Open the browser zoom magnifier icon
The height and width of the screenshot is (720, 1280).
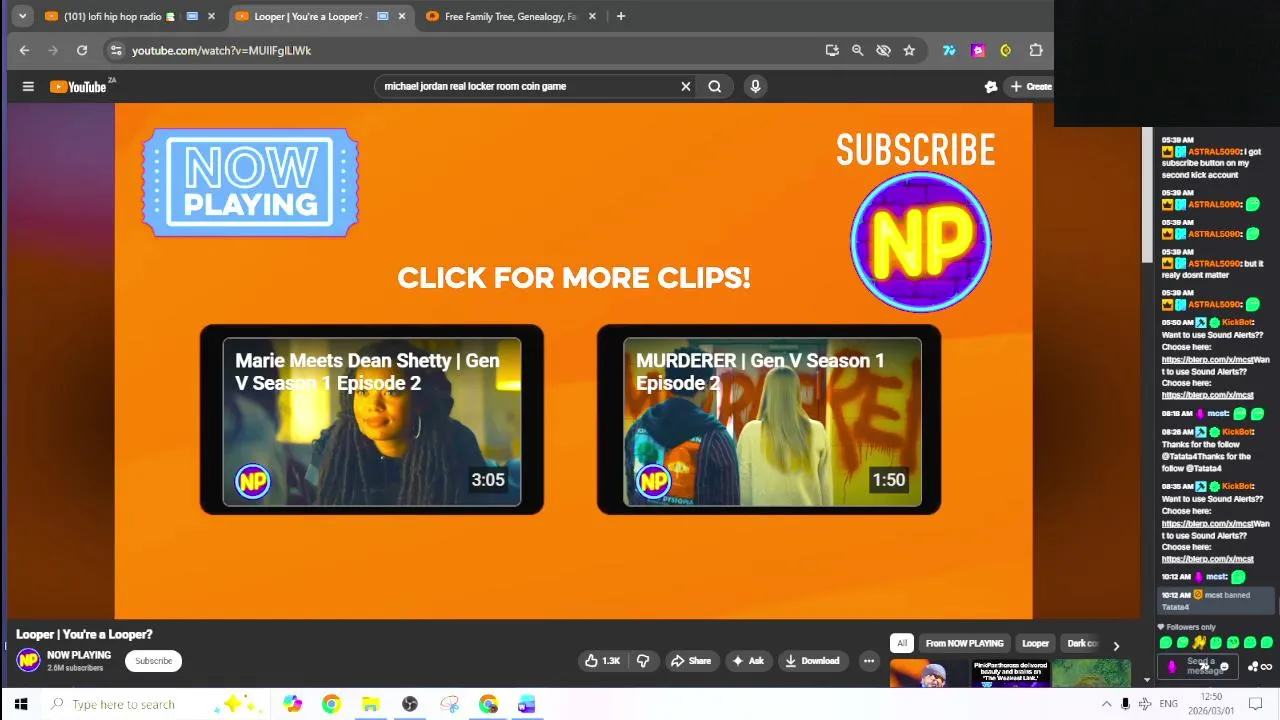click(x=857, y=50)
